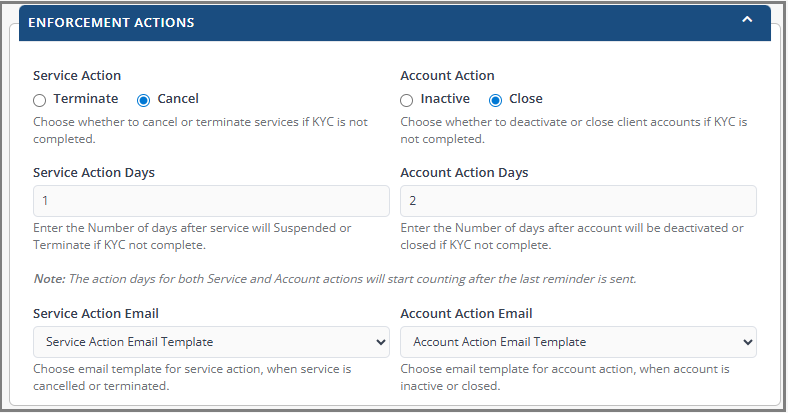Image resolution: width=788 pixels, height=413 pixels.
Task: Click the Service Action Days field label
Action: click(94, 172)
